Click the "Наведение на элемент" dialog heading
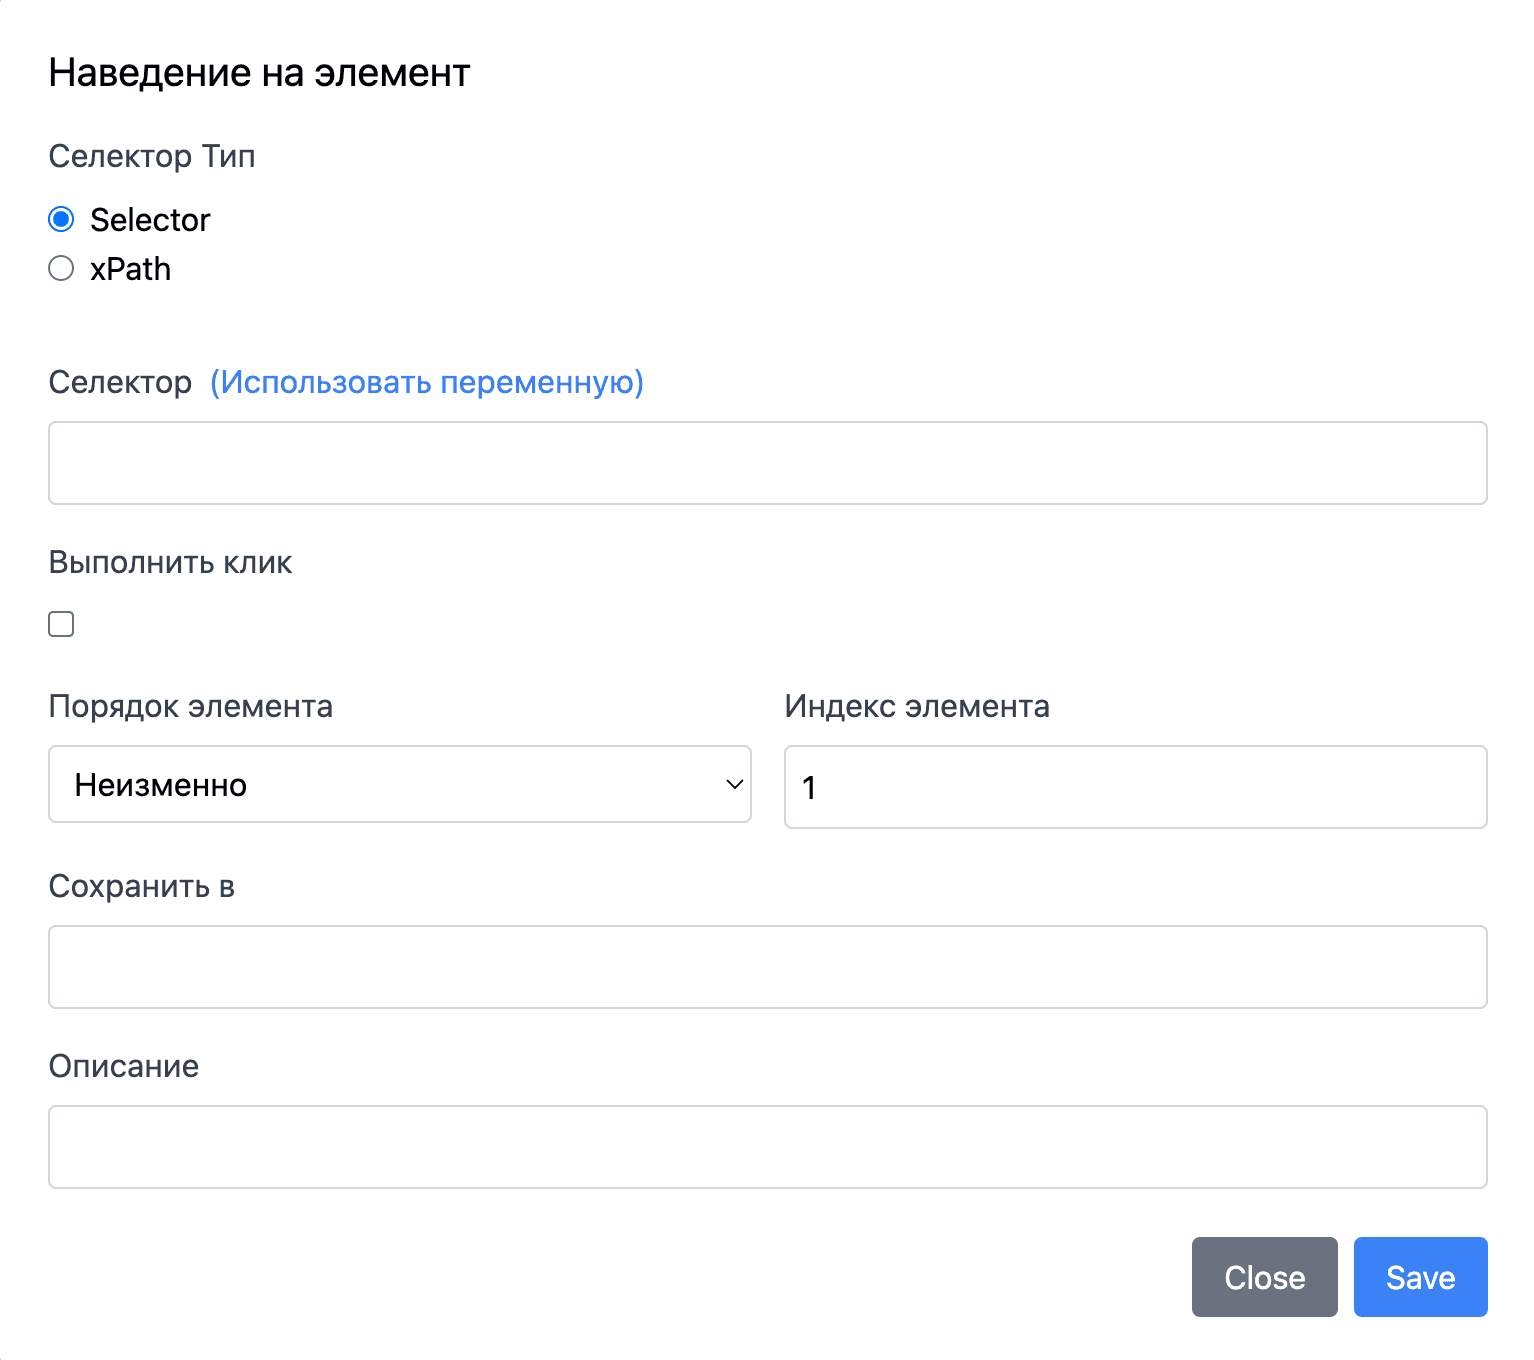The width and height of the screenshot is (1534, 1360). coord(259,73)
